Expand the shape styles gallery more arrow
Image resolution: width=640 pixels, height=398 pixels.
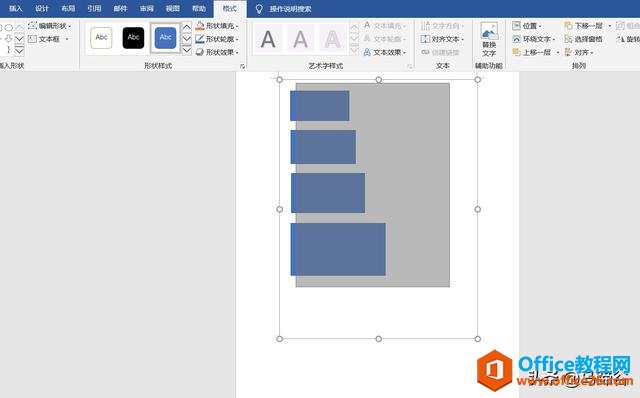187,50
